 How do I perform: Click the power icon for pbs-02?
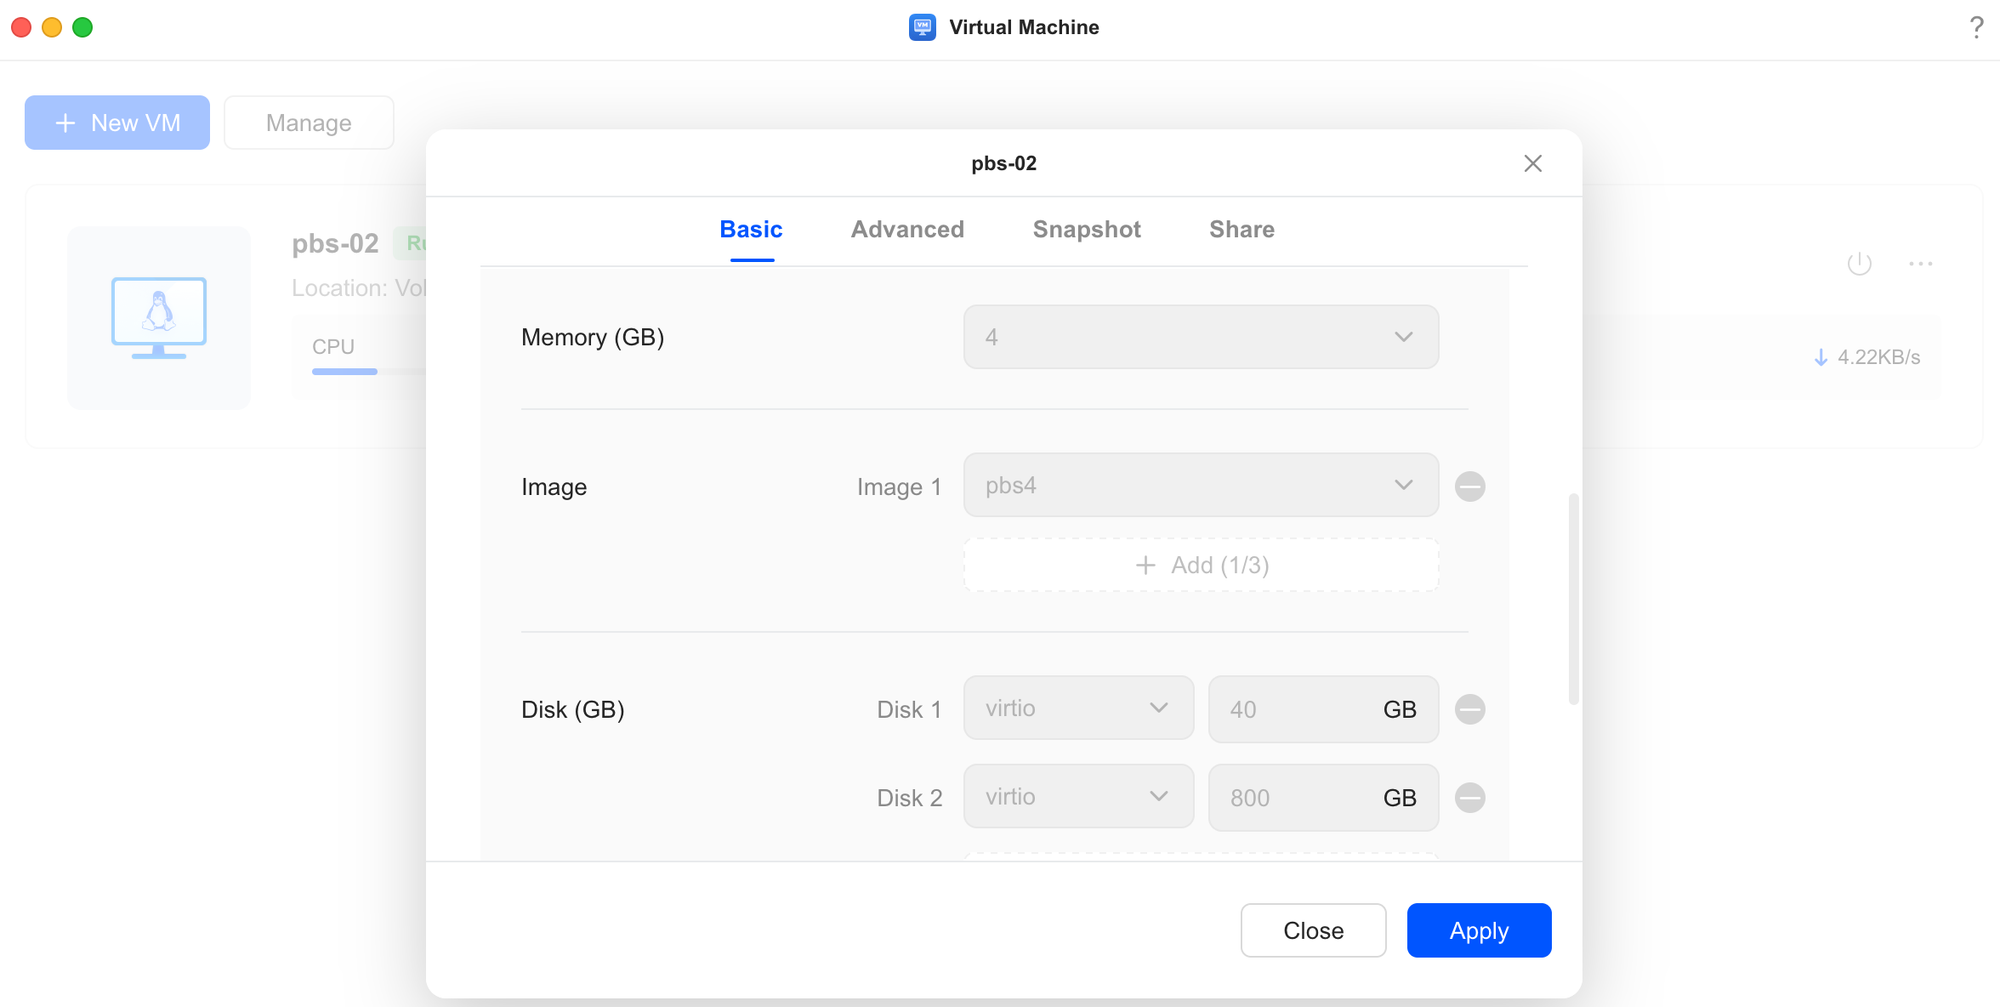1859,264
